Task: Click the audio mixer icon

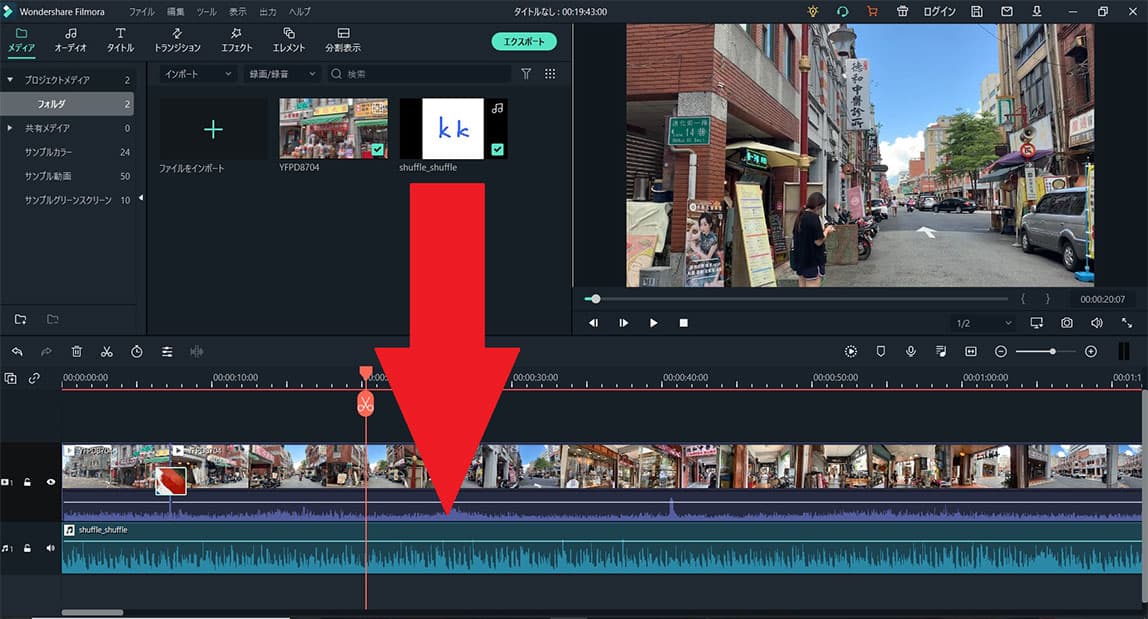Action: click(x=941, y=352)
